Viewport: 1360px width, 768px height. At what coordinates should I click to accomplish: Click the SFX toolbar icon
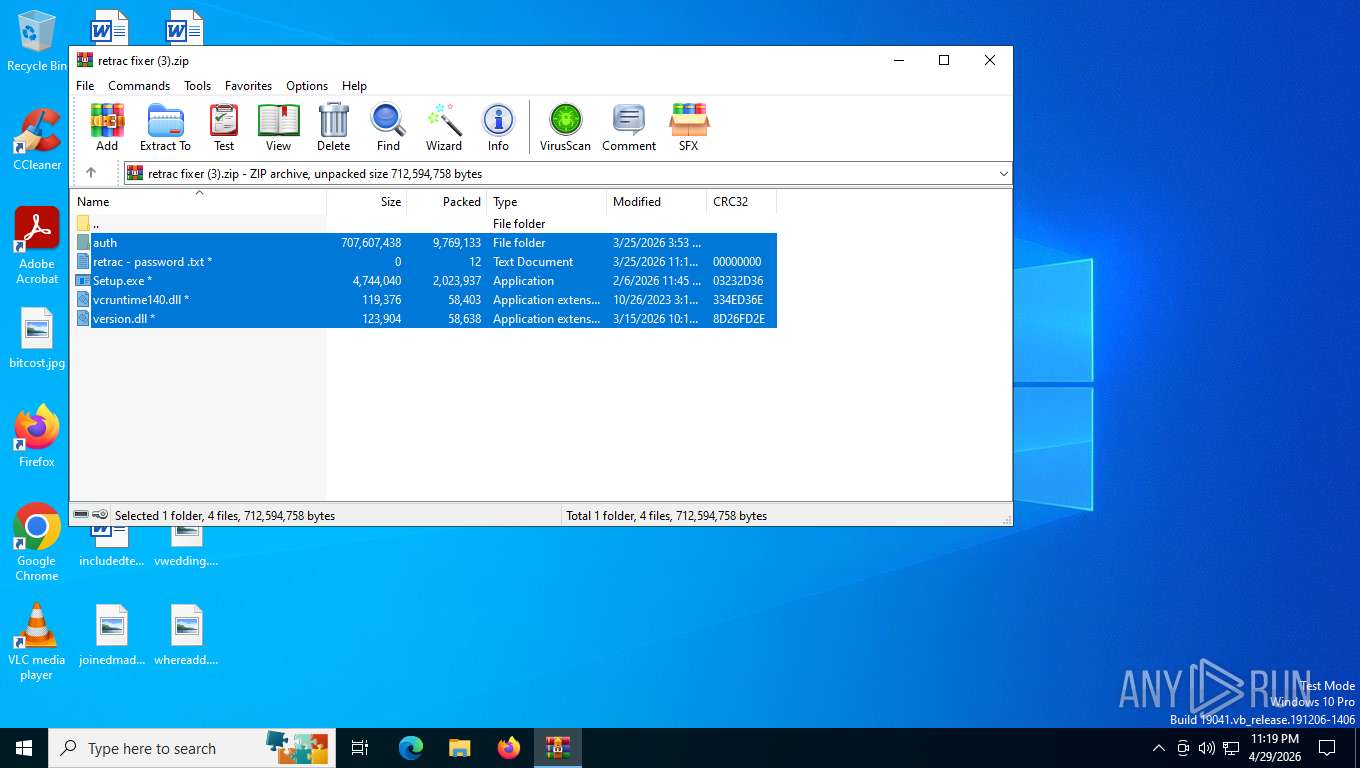tap(689, 127)
